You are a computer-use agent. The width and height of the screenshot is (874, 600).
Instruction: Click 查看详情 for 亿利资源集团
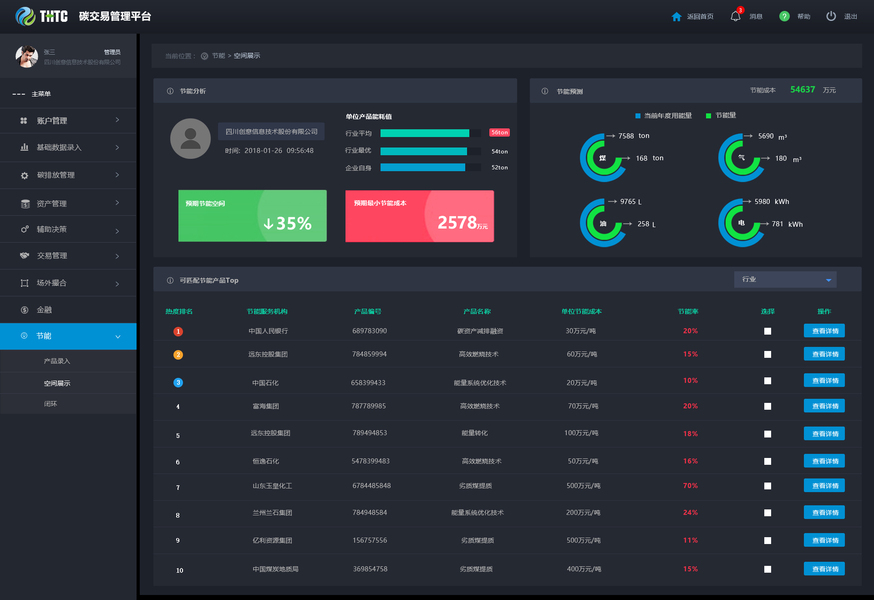coord(824,540)
